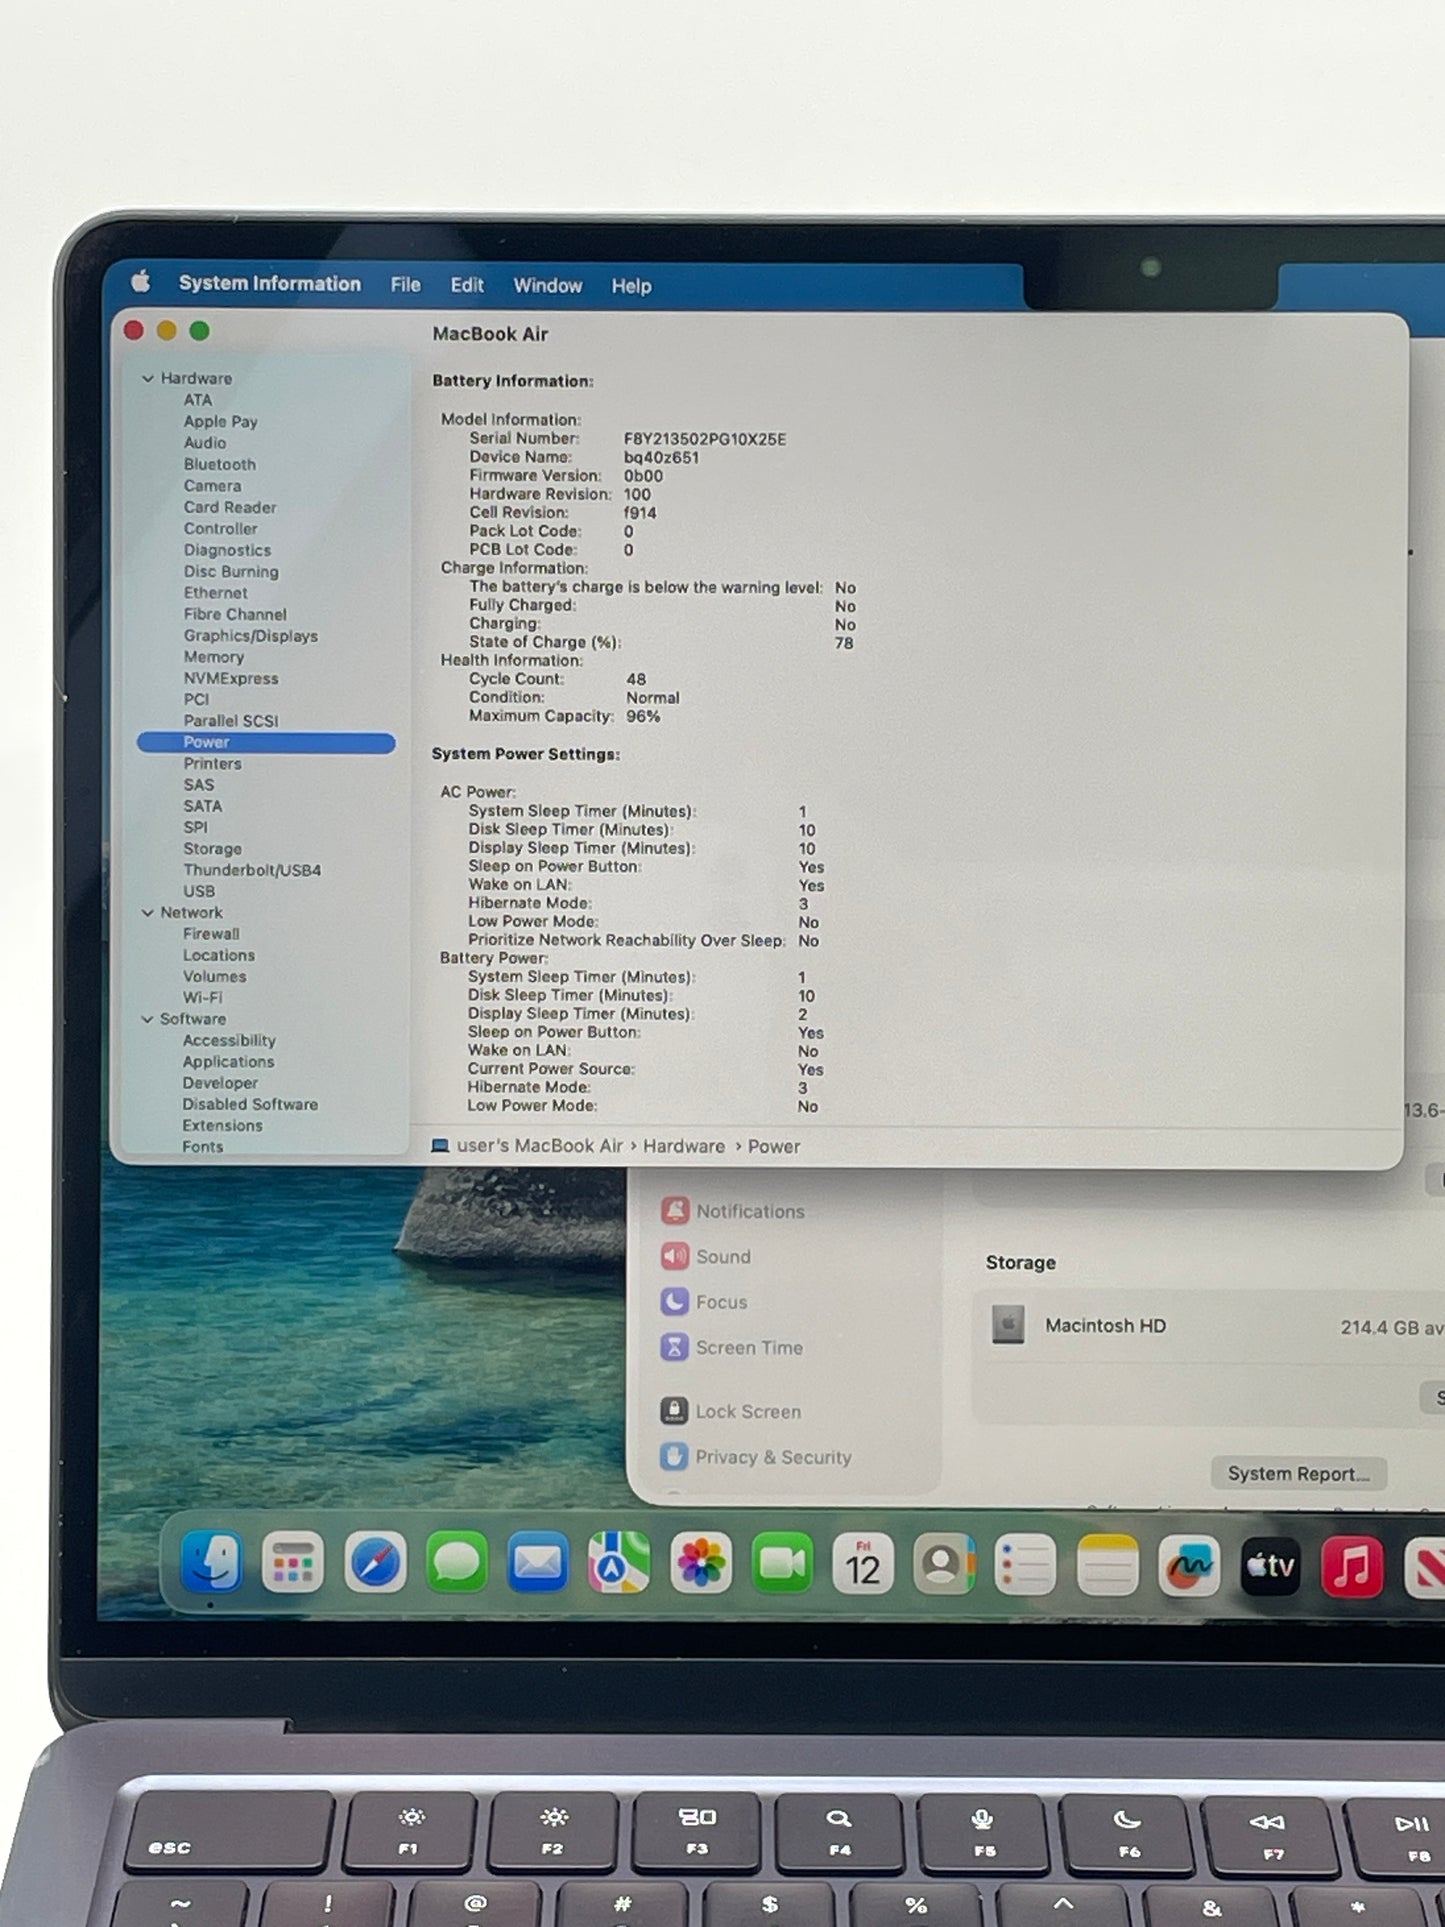Click Hardware in the path bar

684,1146
